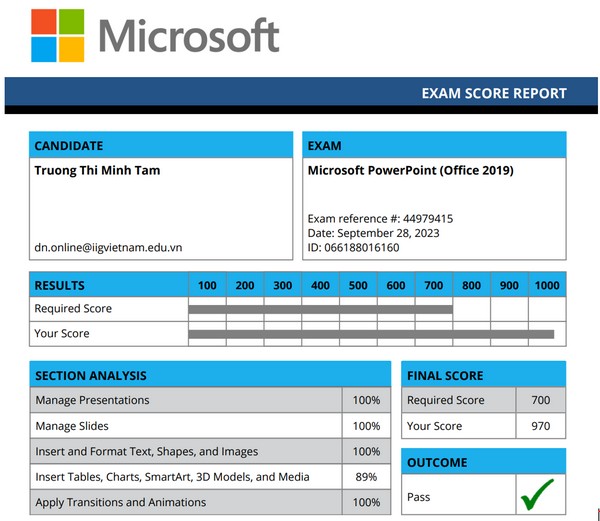
Task: Click the 500 column header in Results
Action: (358, 285)
